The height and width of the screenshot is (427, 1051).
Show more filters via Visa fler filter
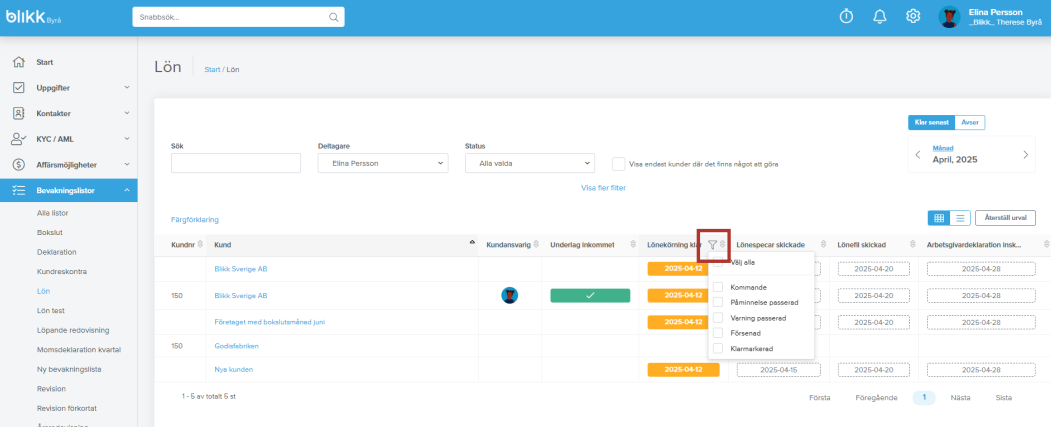[x=603, y=188]
